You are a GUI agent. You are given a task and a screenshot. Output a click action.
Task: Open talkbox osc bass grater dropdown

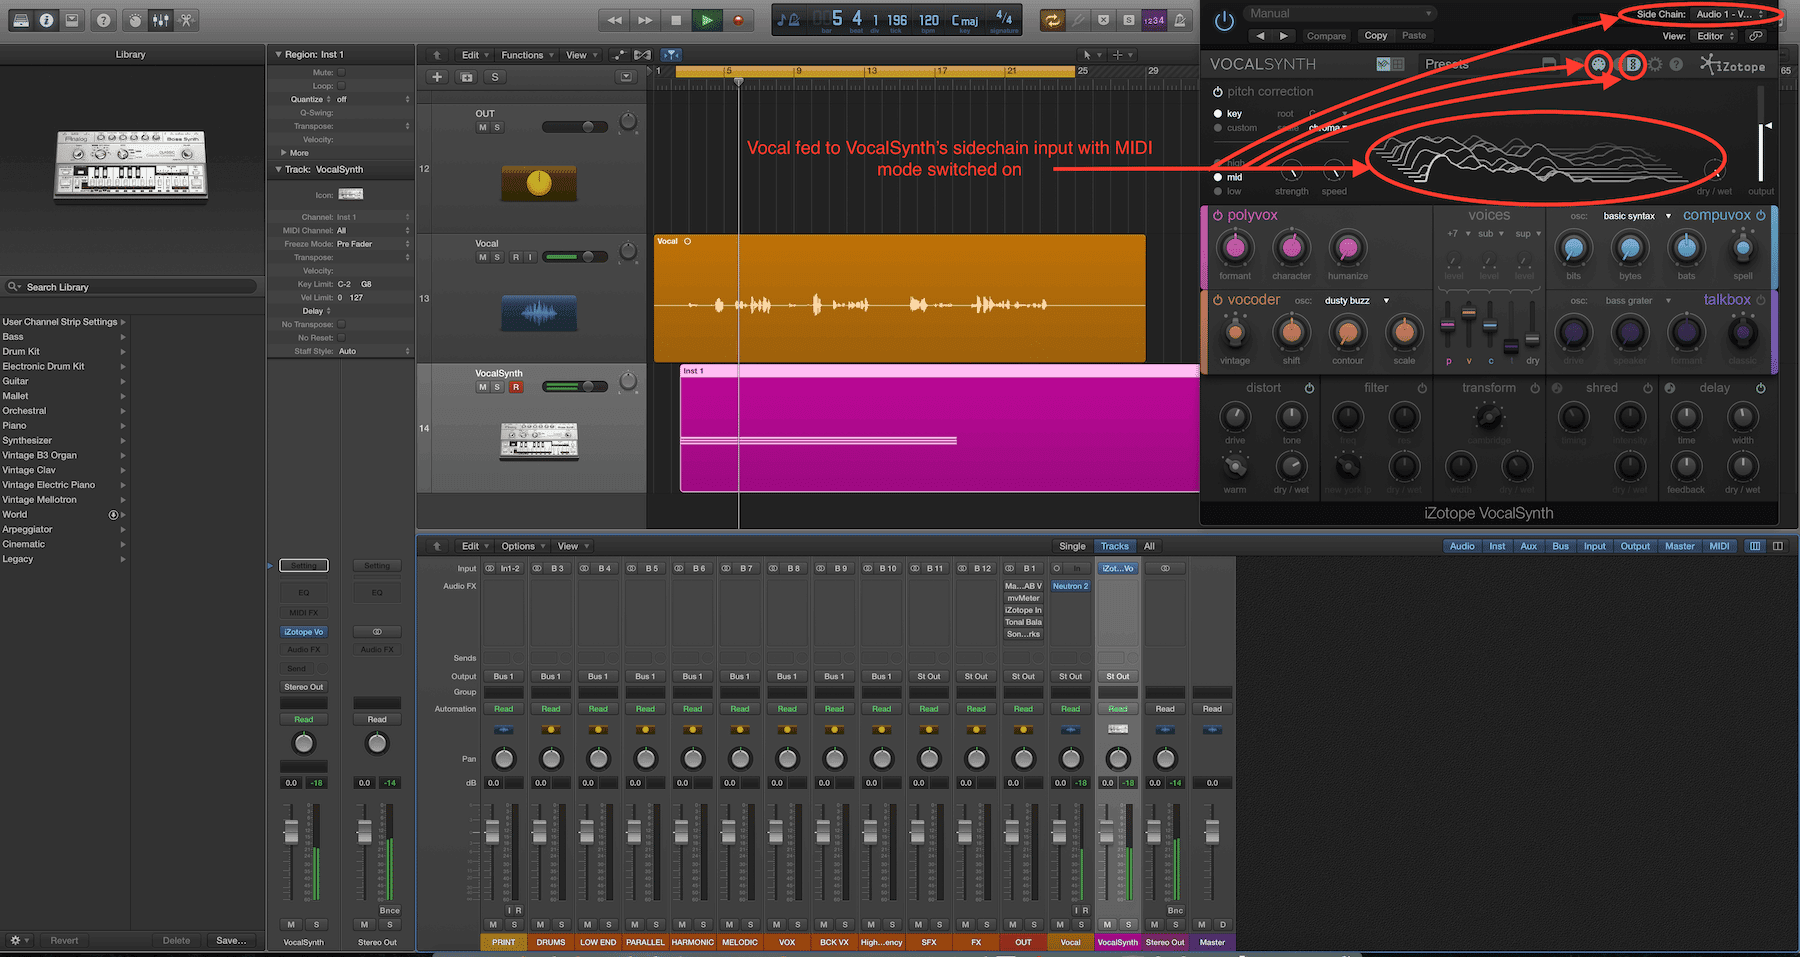pos(1638,301)
